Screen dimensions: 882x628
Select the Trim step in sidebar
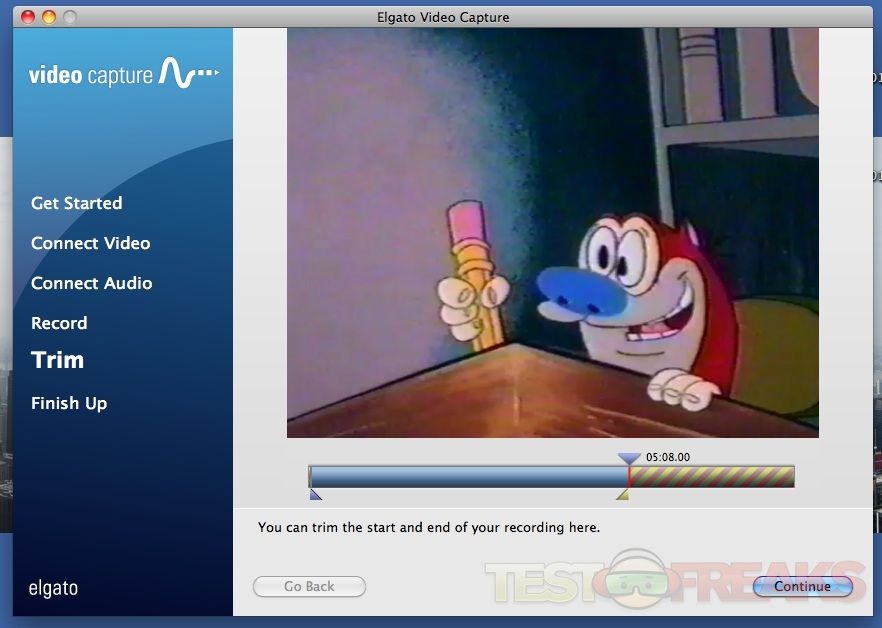pyautogui.click(x=57, y=360)
